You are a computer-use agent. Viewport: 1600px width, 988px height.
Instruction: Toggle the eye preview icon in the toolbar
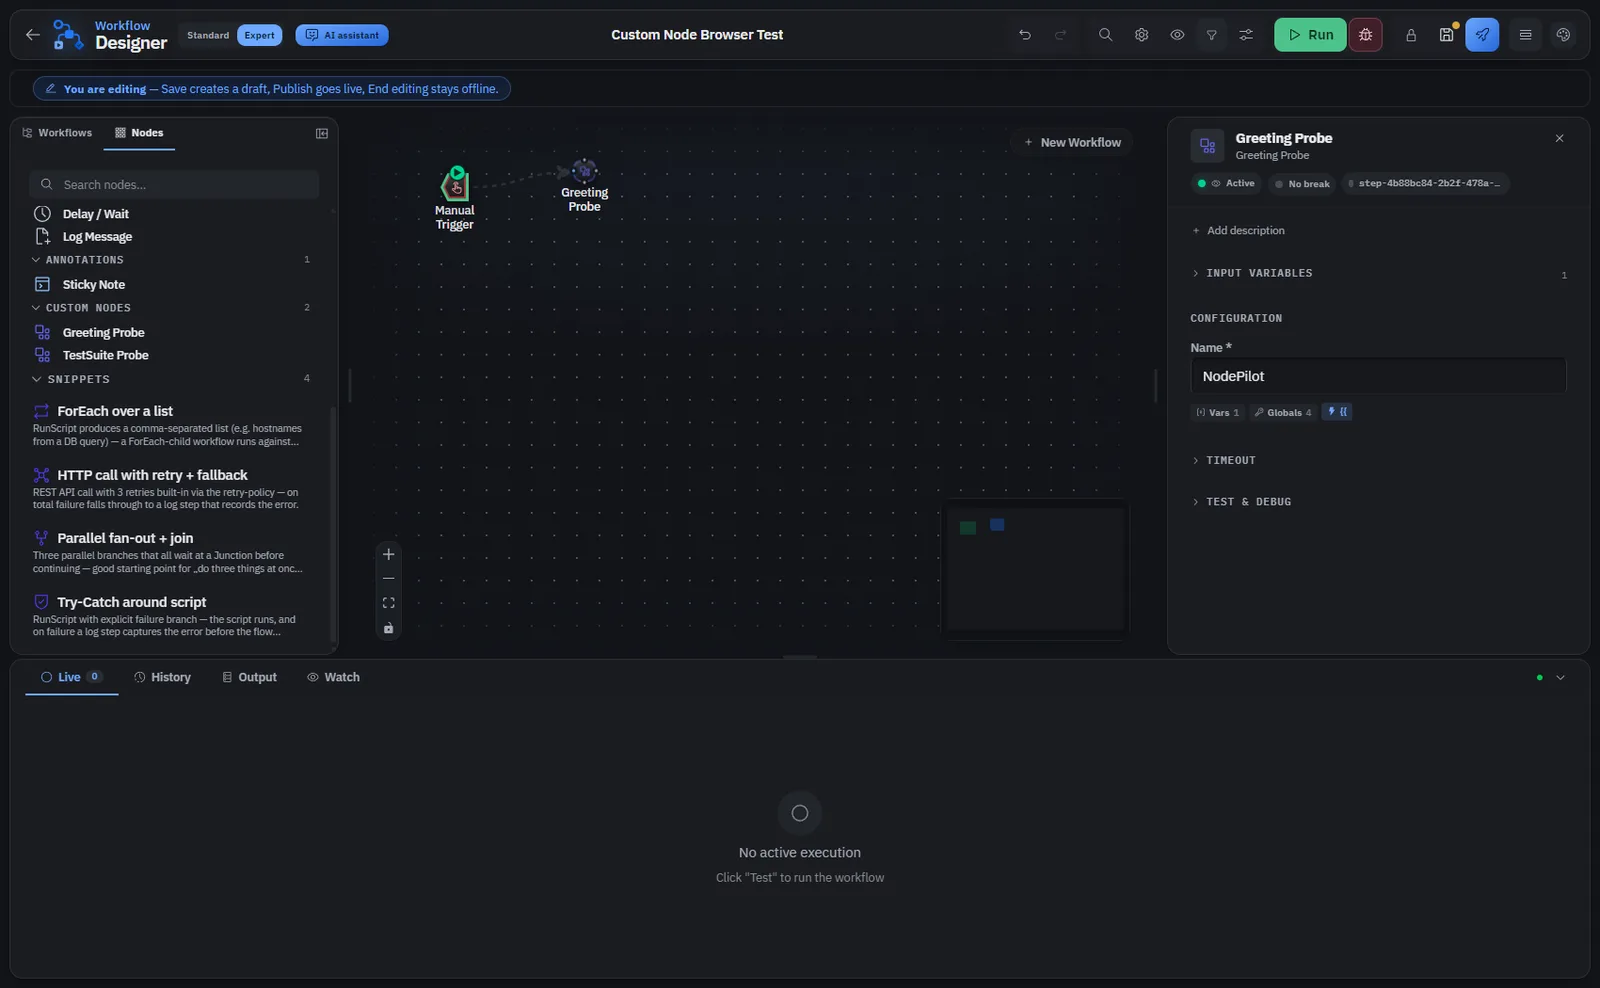click(x=1177, y=35)
